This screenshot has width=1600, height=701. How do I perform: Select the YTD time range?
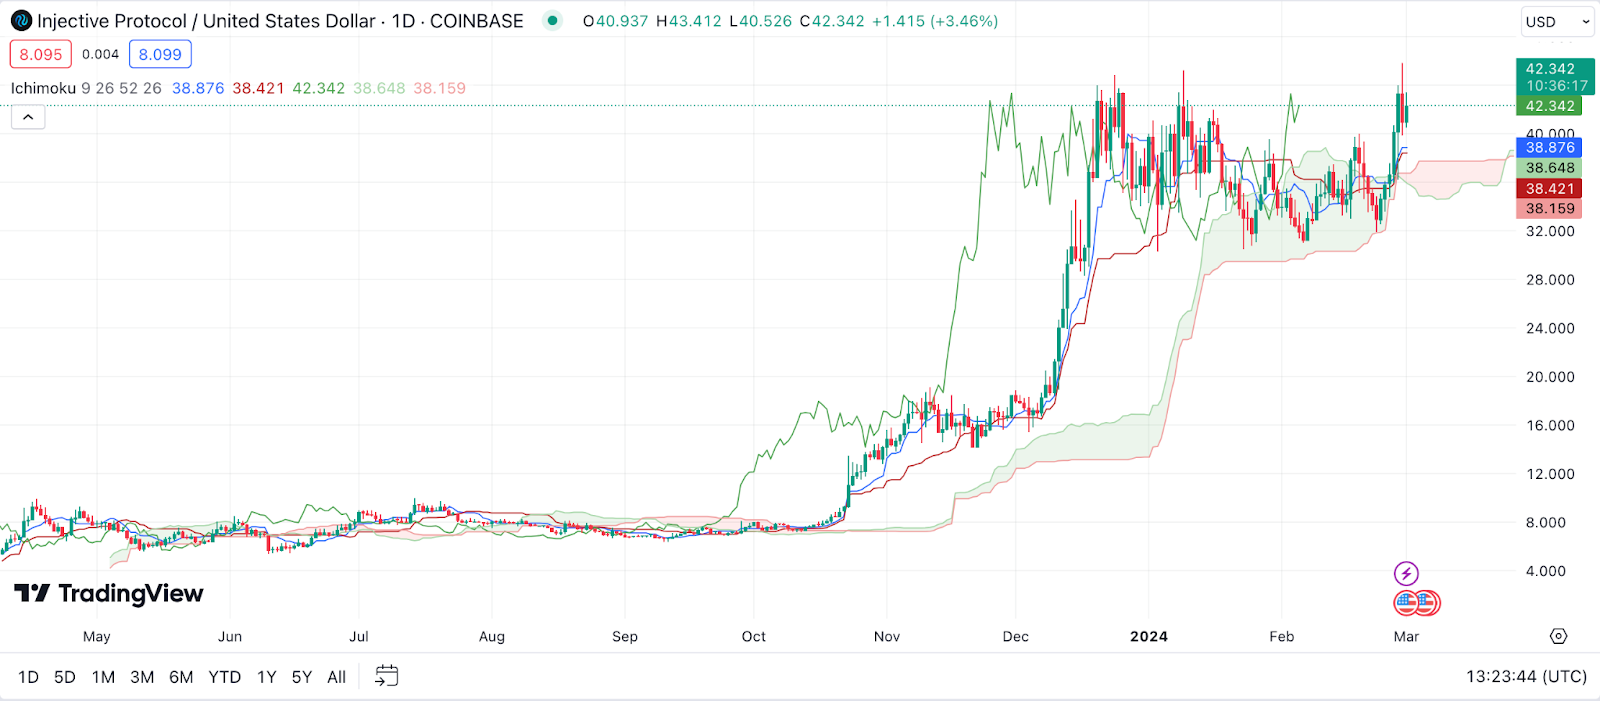click(x=225, y=677)
